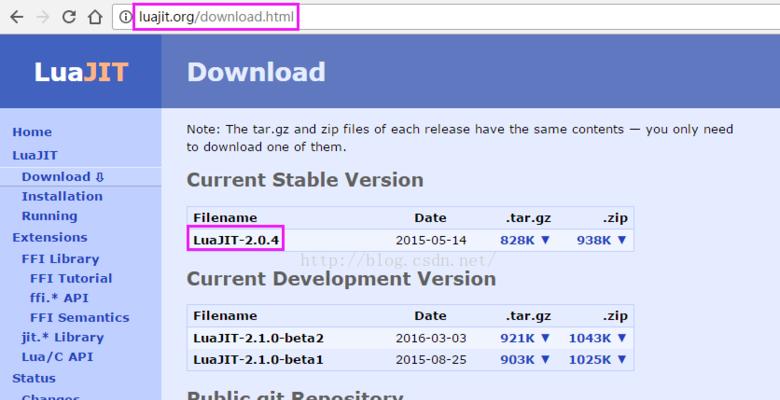Go back with the browser back arrow
Screen dimensions: 780x400
[17, 17]
